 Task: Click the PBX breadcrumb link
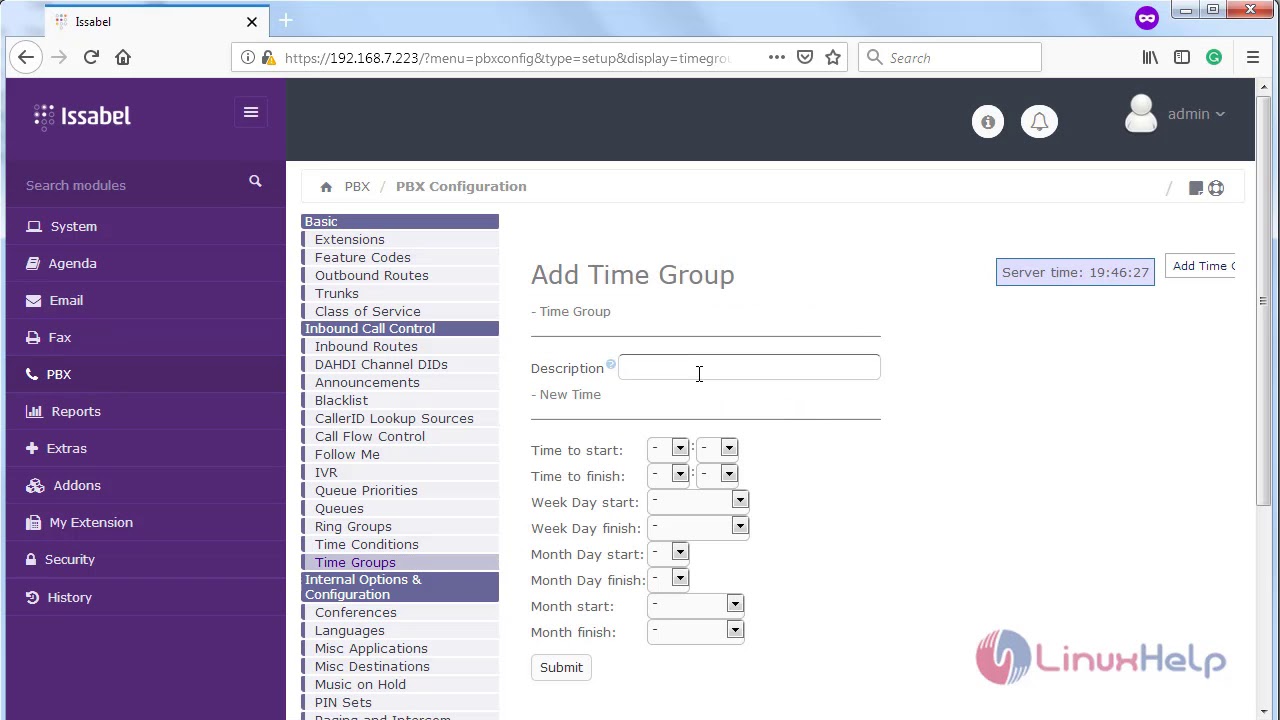pyautogui.click(x=357, y=187)
